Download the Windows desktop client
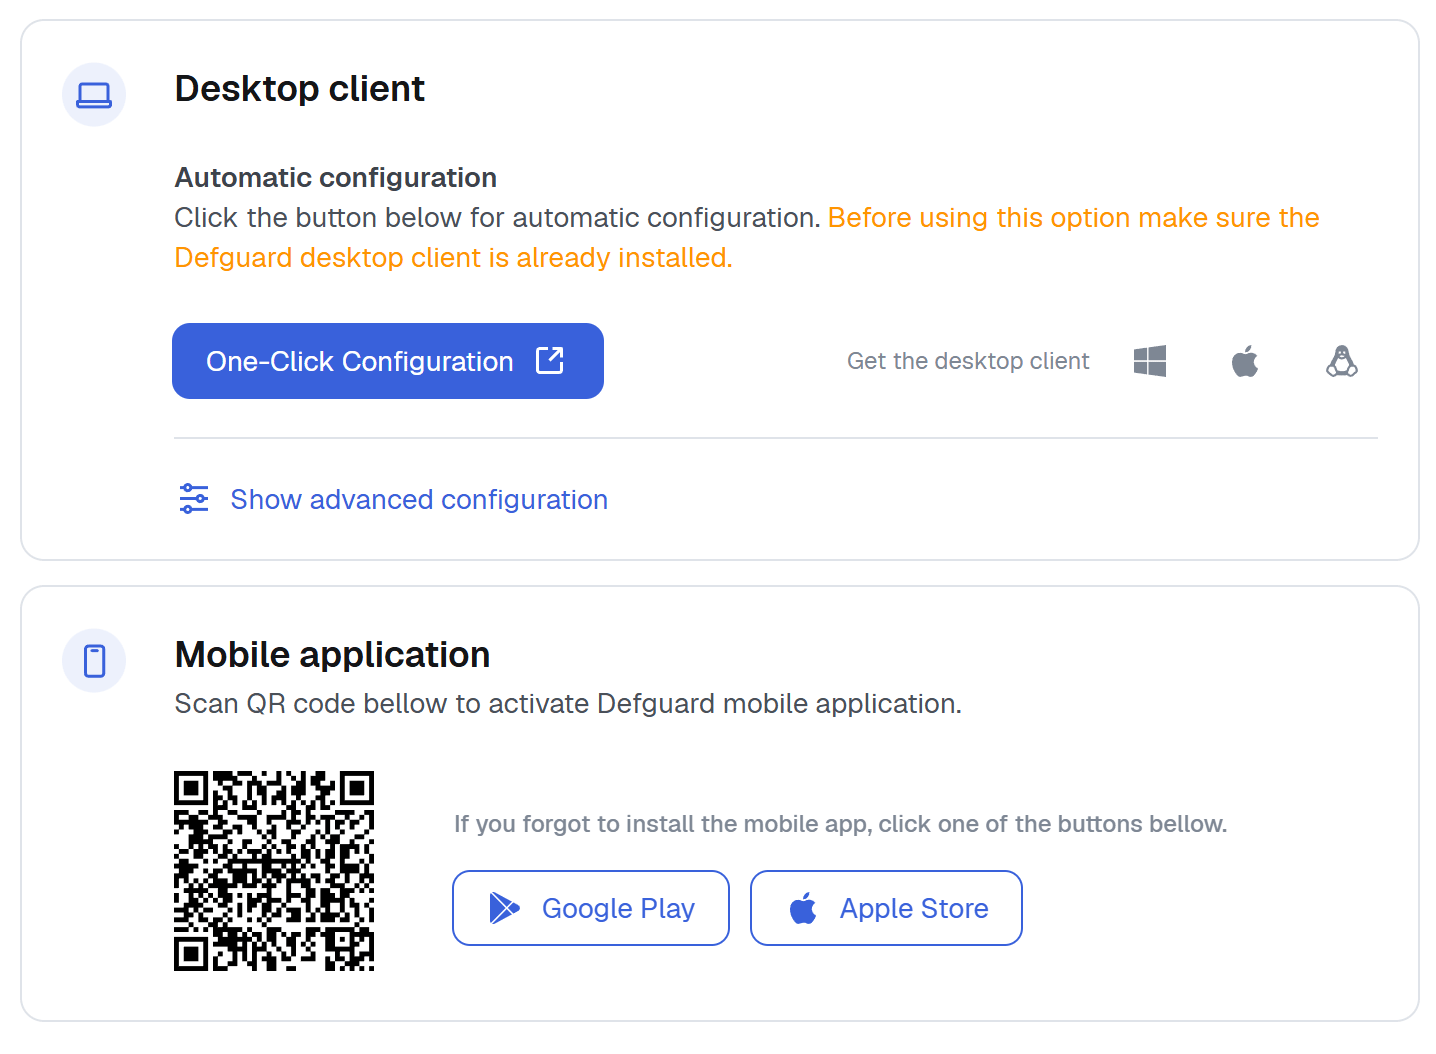 (x=1150, y=361)
